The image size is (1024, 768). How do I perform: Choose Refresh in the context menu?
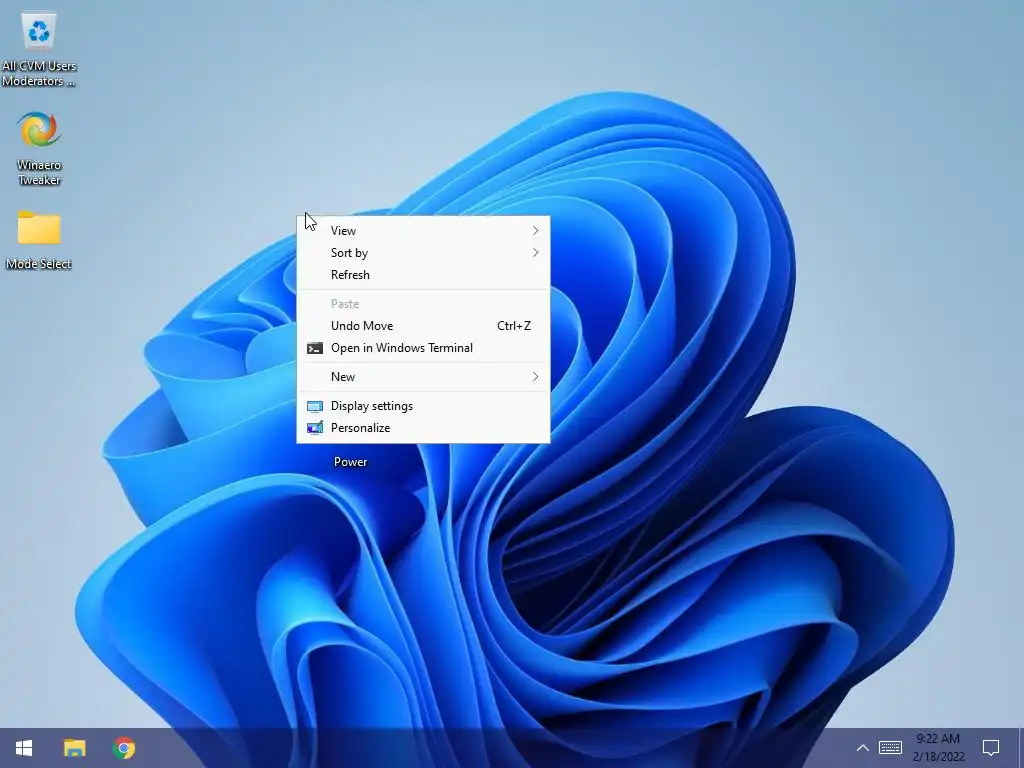point(423,275)
